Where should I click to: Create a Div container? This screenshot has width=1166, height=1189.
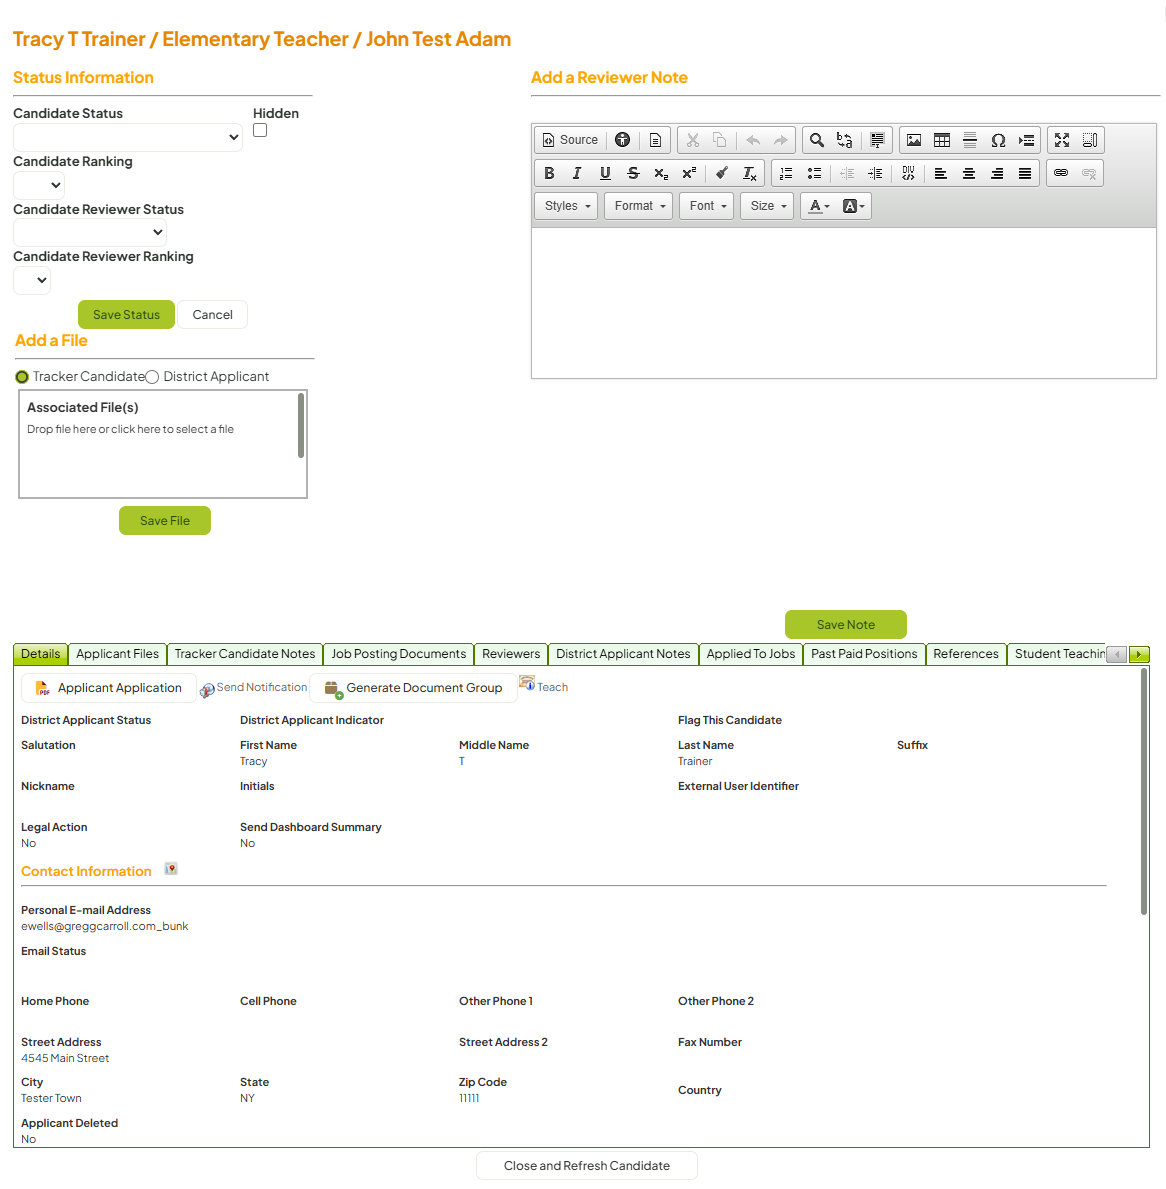coord(908,174)
